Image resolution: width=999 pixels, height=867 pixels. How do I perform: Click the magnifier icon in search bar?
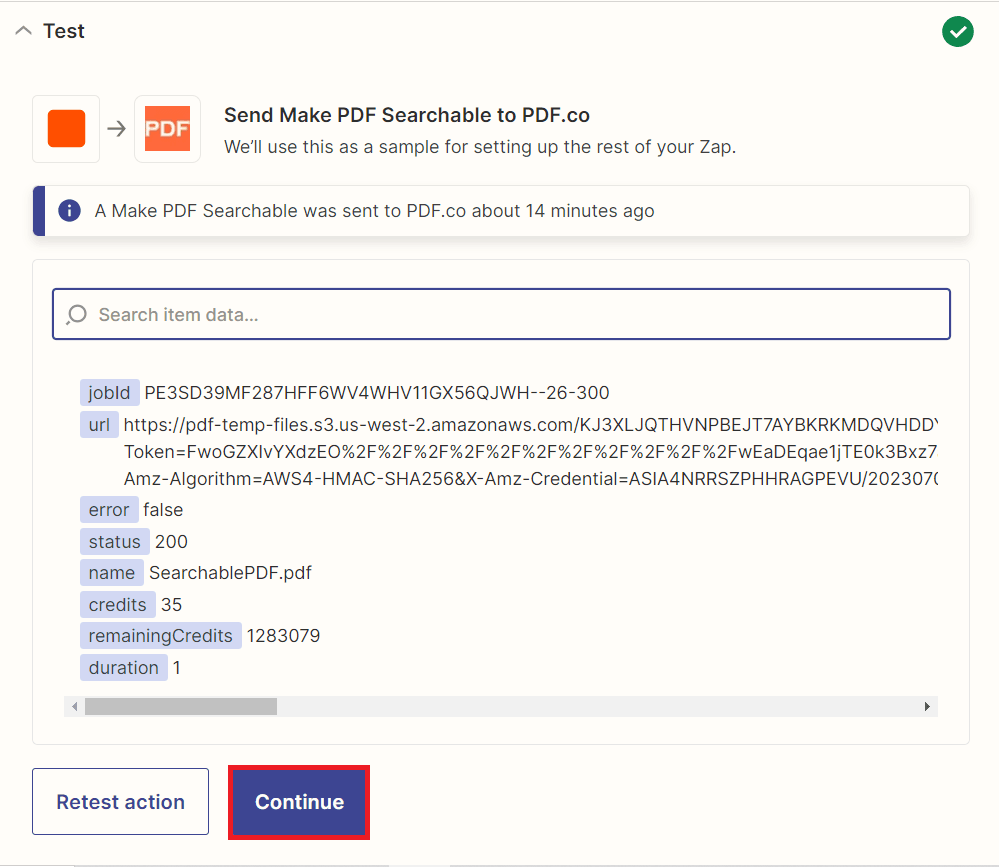pyautogui.click(x=76, y=314)
